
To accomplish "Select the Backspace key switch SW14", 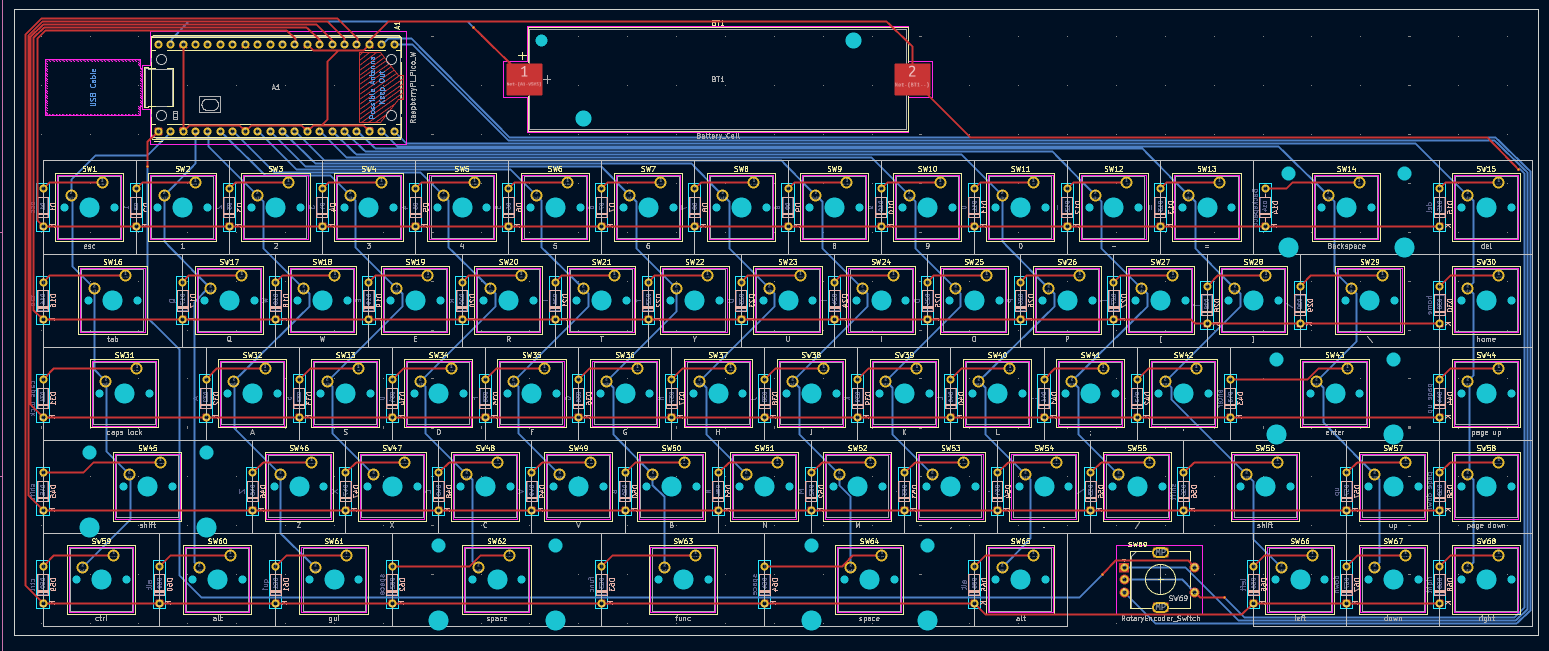I will point(1347,207).
